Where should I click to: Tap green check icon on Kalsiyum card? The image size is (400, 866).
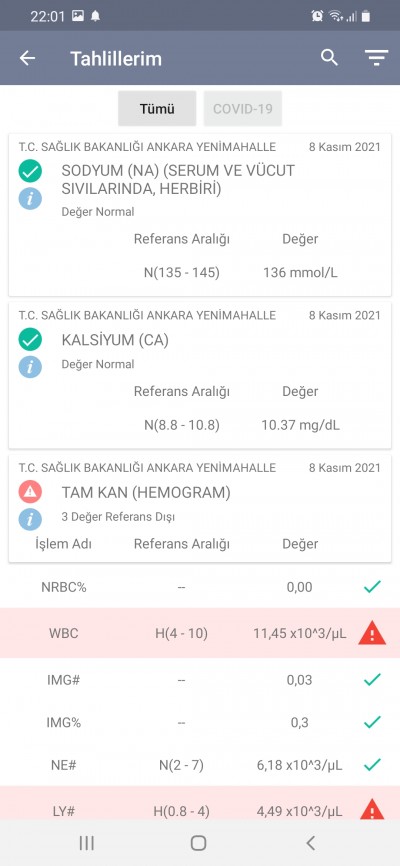coord(30,340)
